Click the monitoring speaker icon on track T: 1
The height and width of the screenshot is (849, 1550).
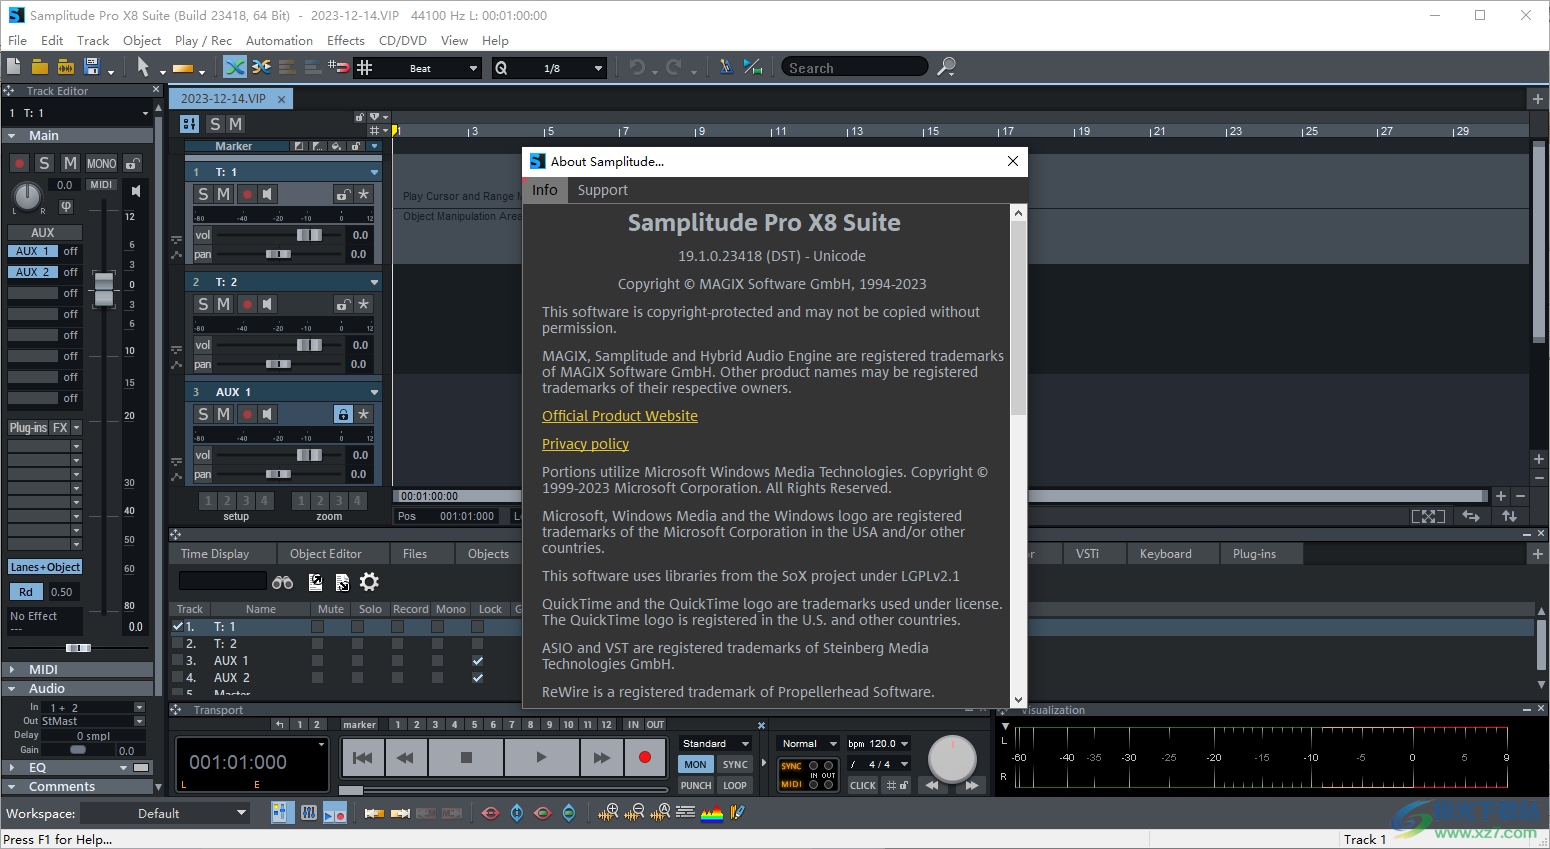pos(267,194)
